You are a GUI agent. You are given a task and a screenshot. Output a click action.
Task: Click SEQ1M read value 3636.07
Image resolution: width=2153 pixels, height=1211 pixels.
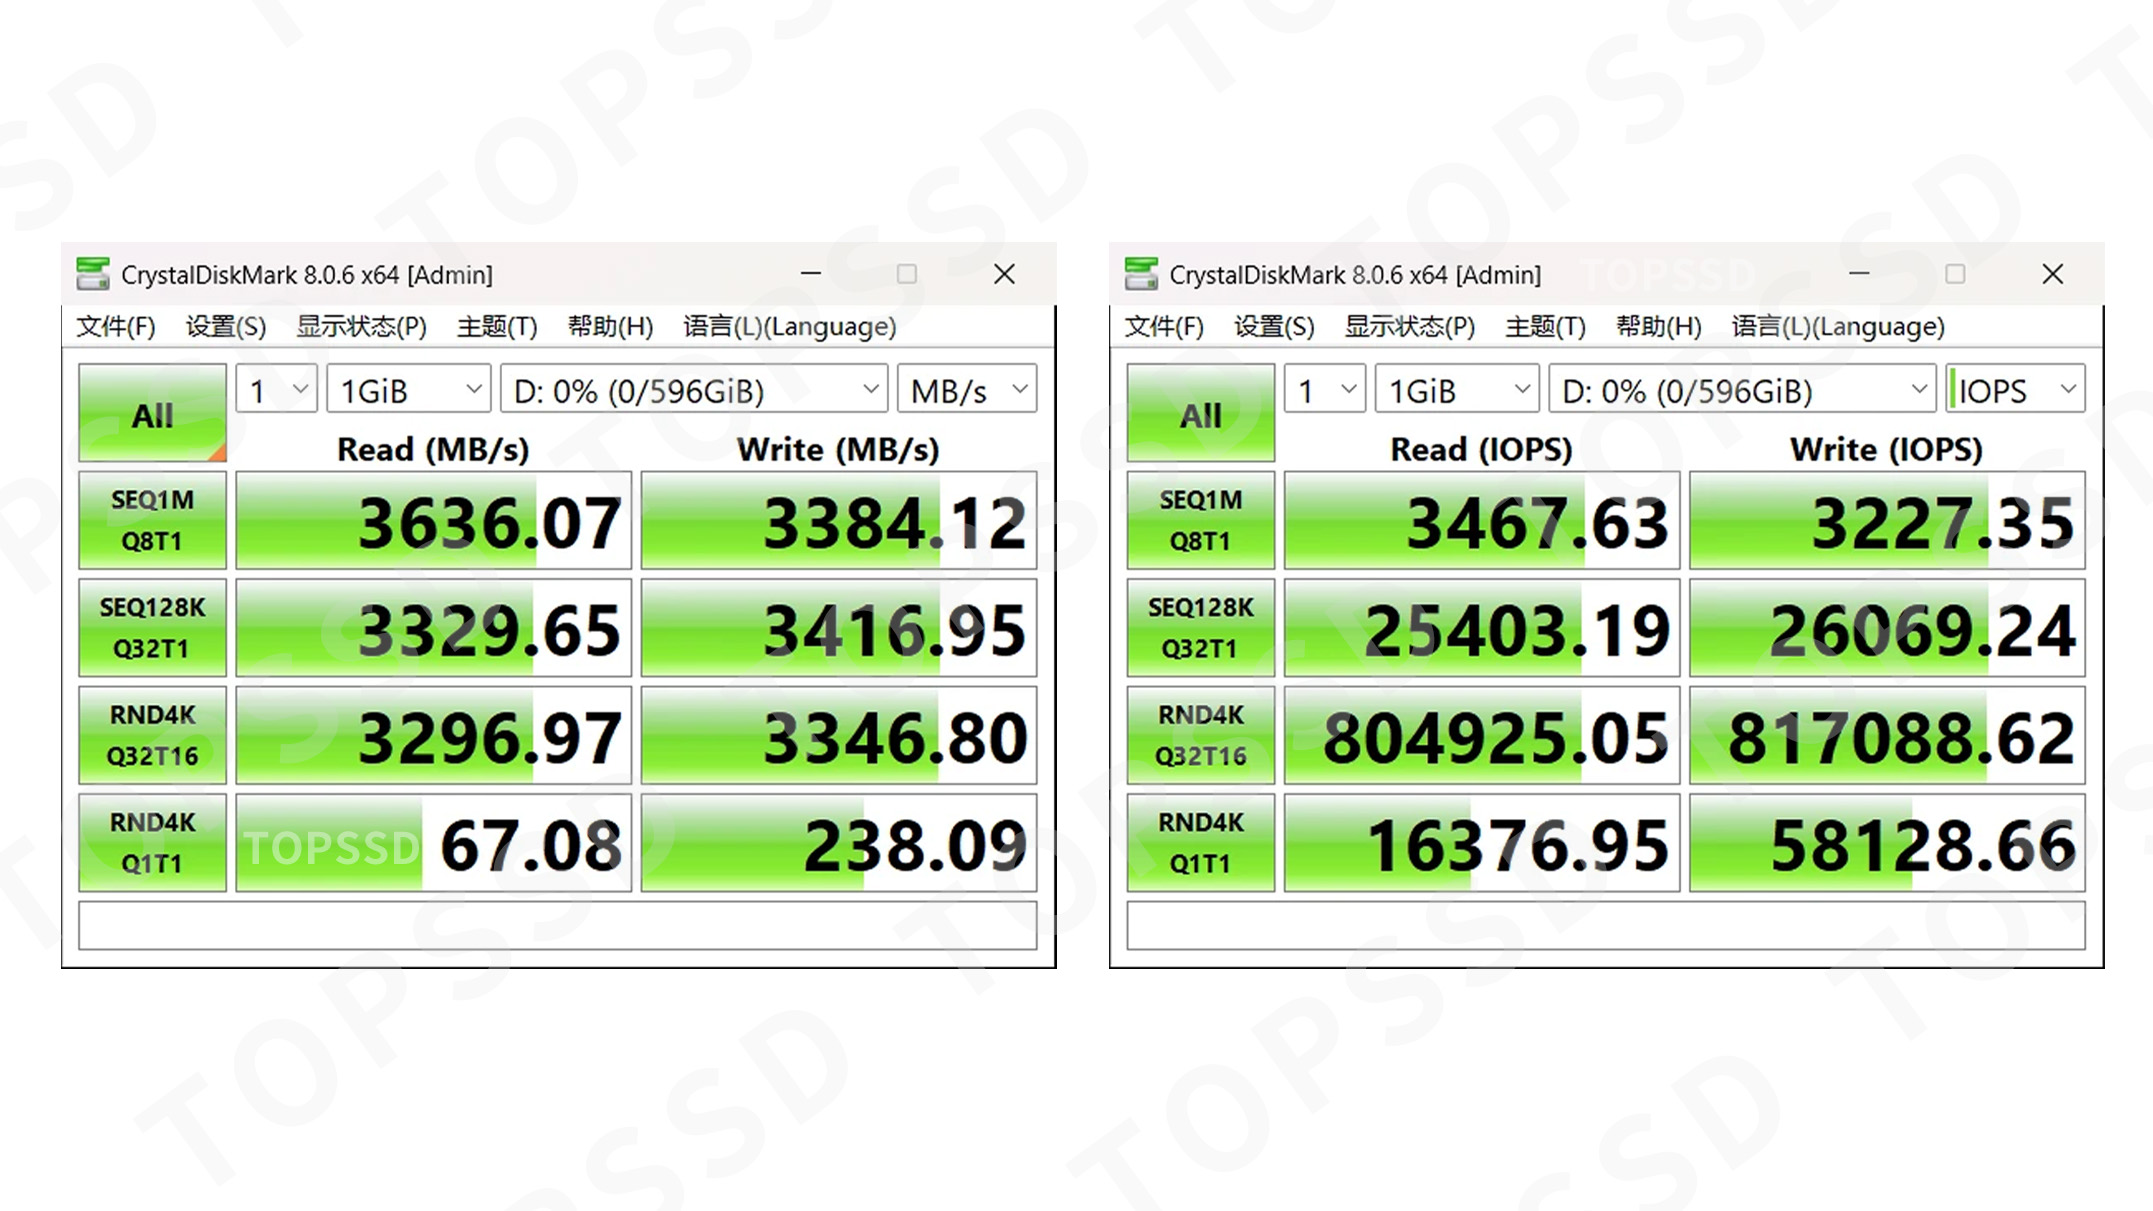point(434,521)
